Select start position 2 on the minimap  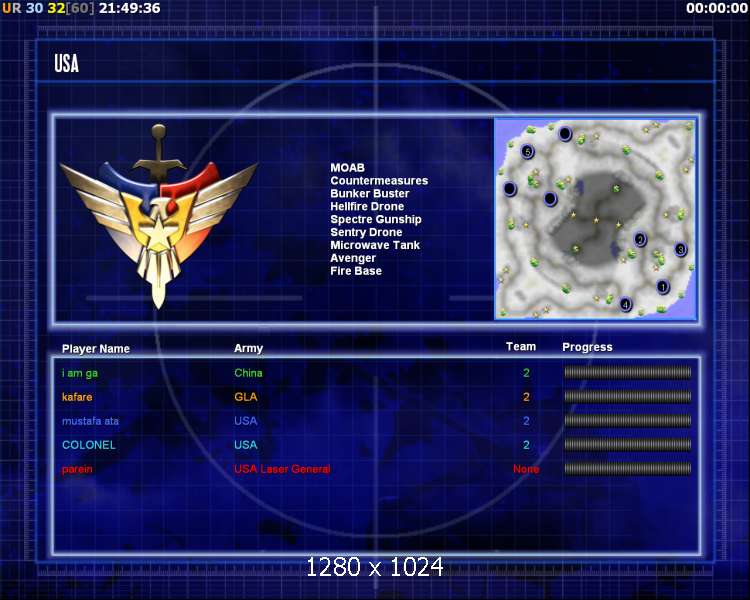point(640,239)
